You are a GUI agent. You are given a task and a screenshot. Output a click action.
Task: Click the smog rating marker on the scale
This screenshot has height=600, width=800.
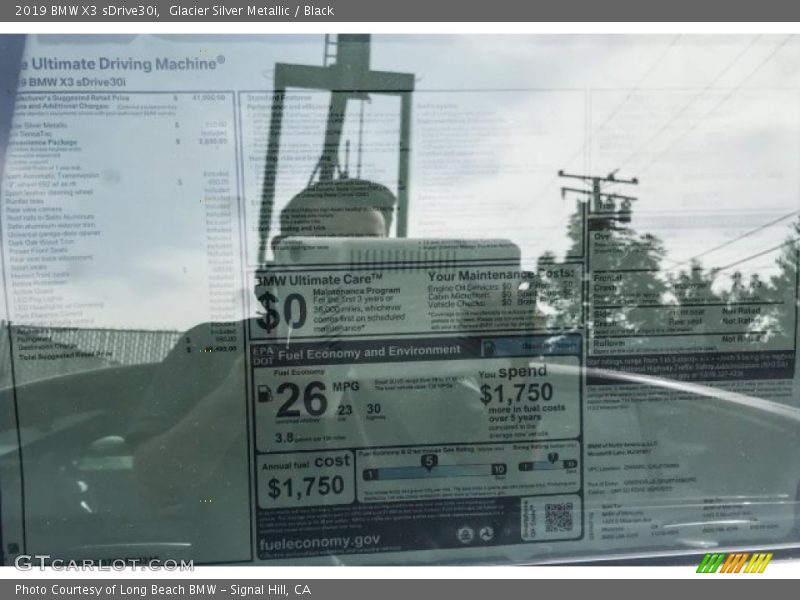point(551,459)
